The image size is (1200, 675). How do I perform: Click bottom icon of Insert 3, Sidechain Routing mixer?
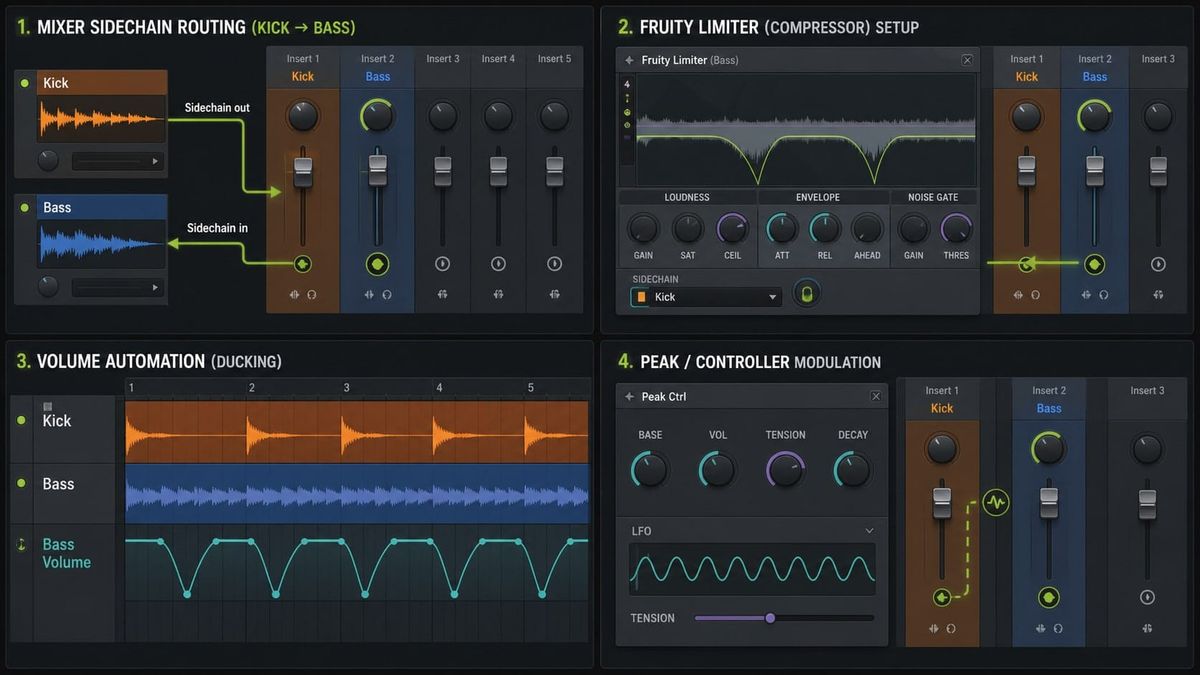tap(442, 295)
